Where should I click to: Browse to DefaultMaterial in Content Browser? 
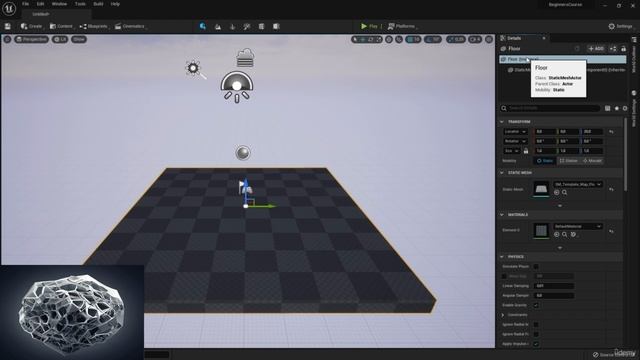click(564, 235)
